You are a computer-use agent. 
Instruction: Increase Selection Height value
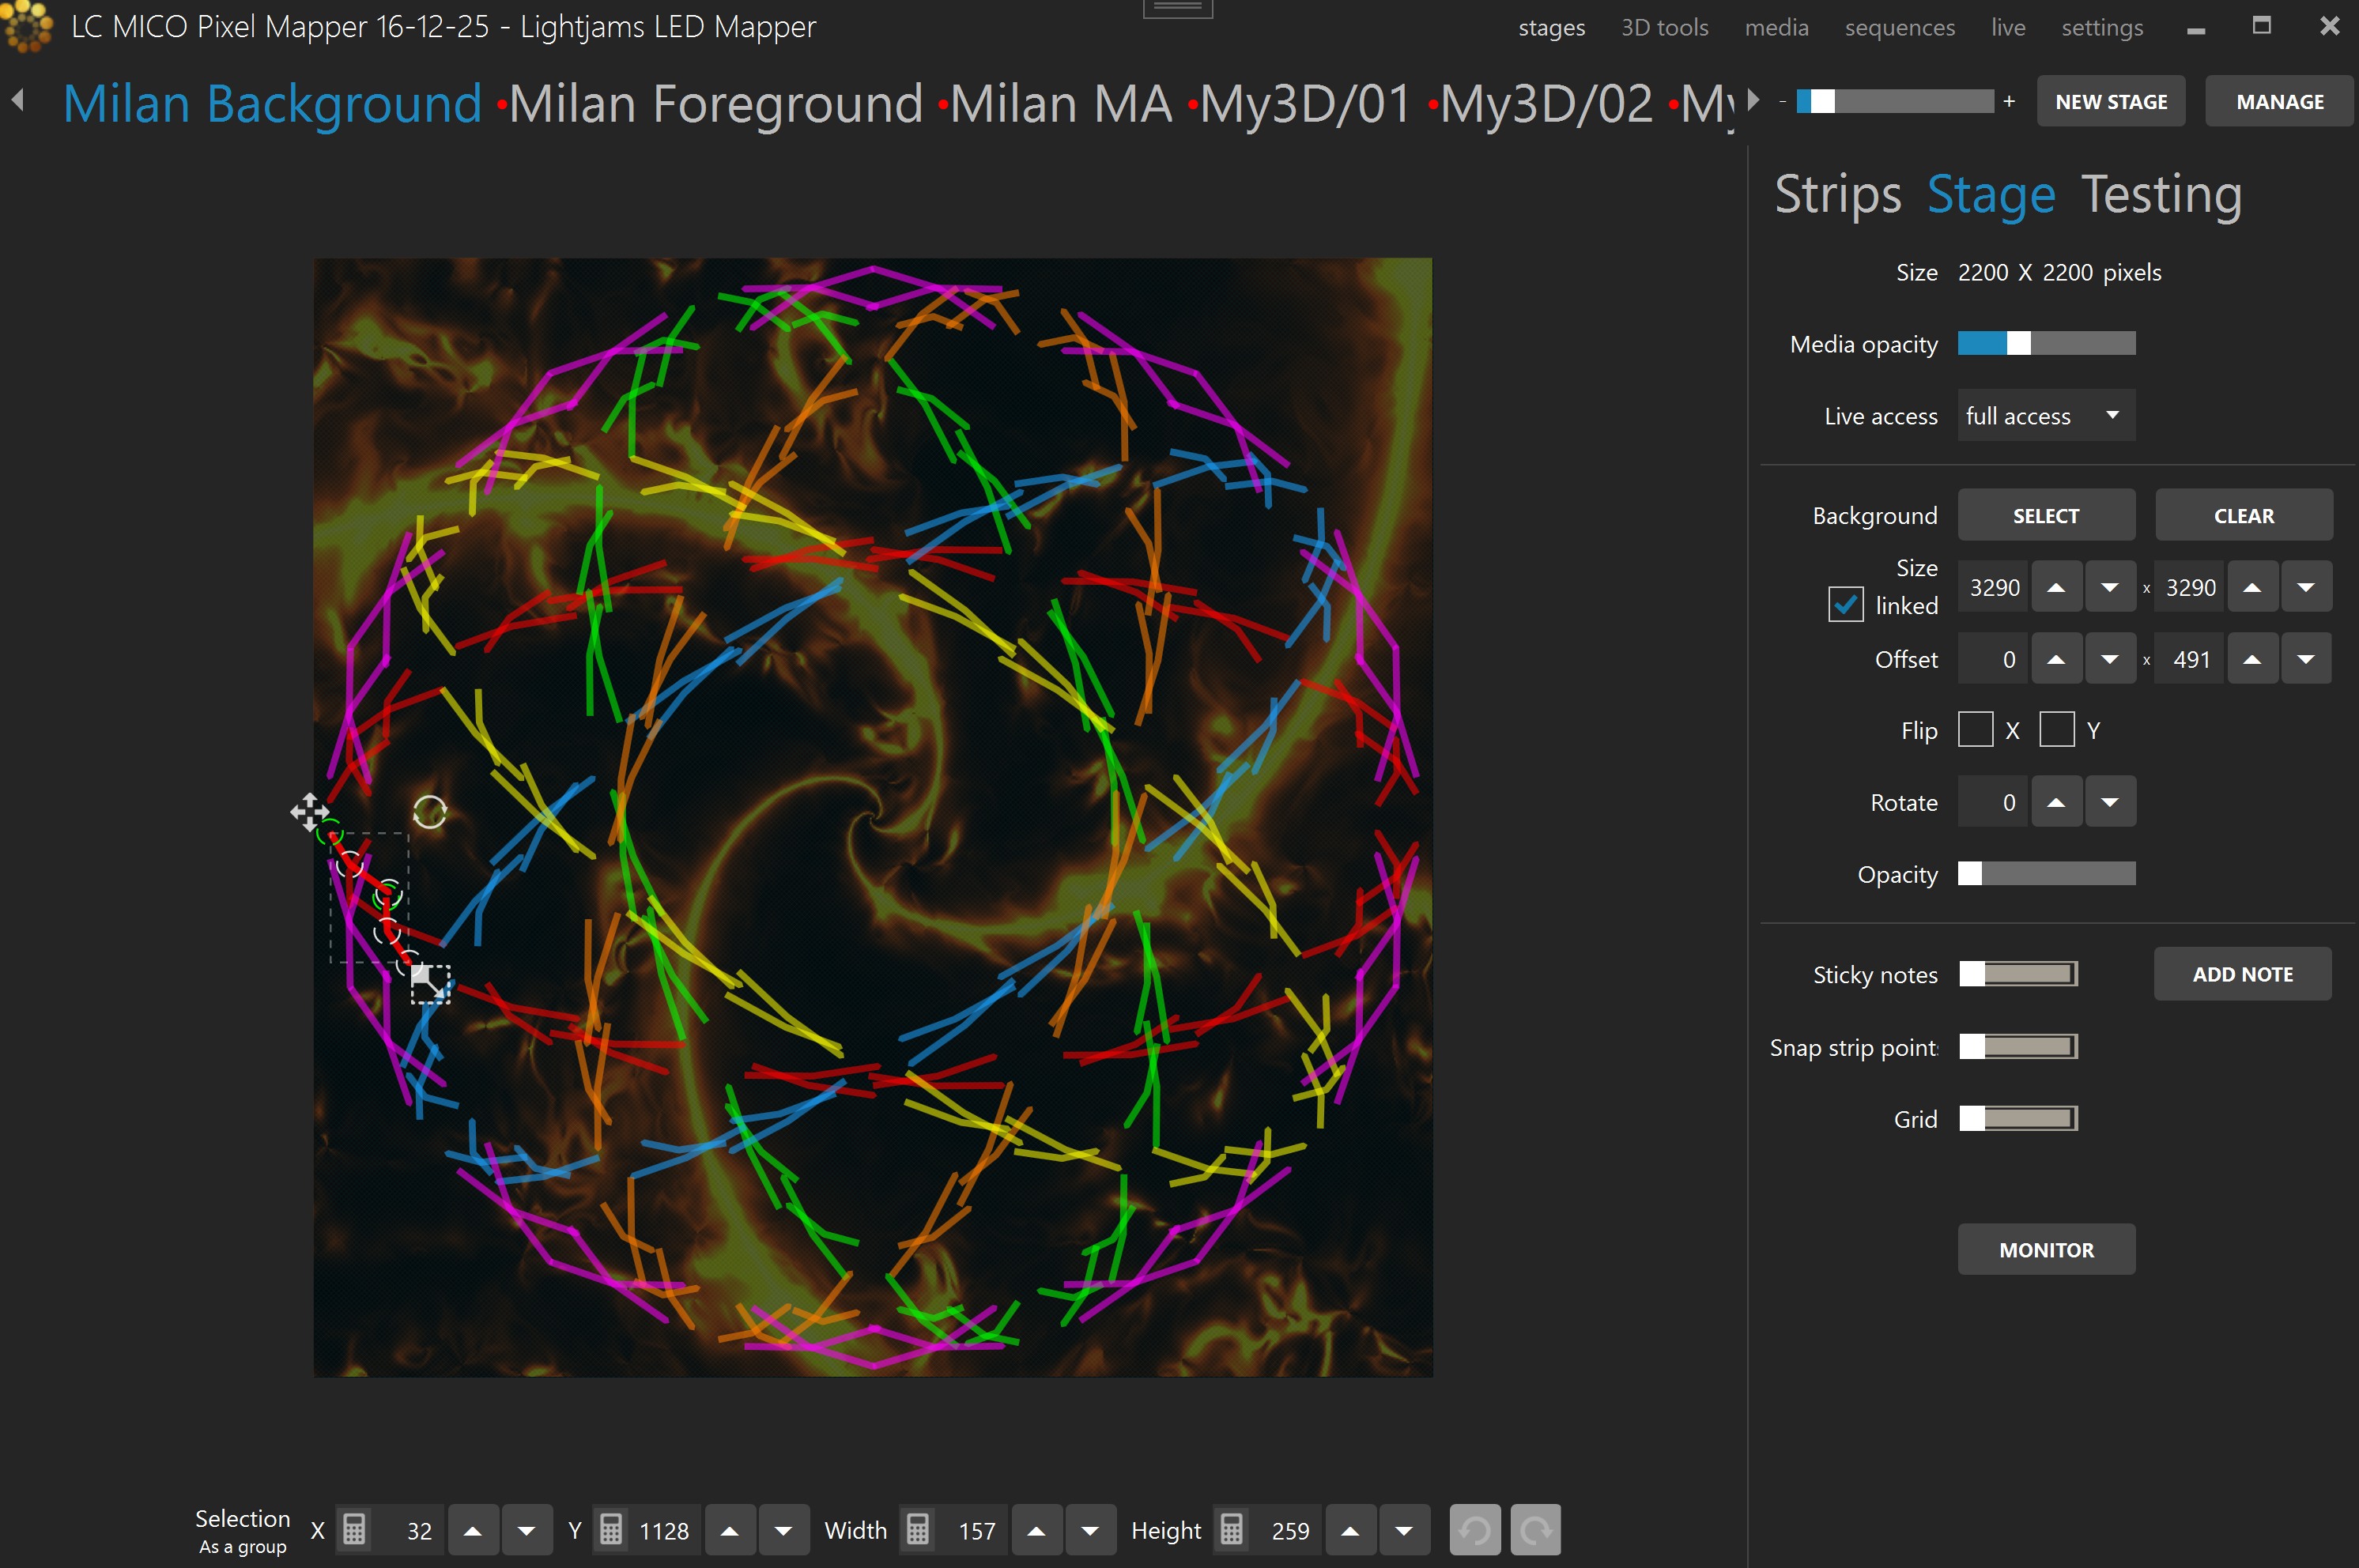pos(1351,1530)
